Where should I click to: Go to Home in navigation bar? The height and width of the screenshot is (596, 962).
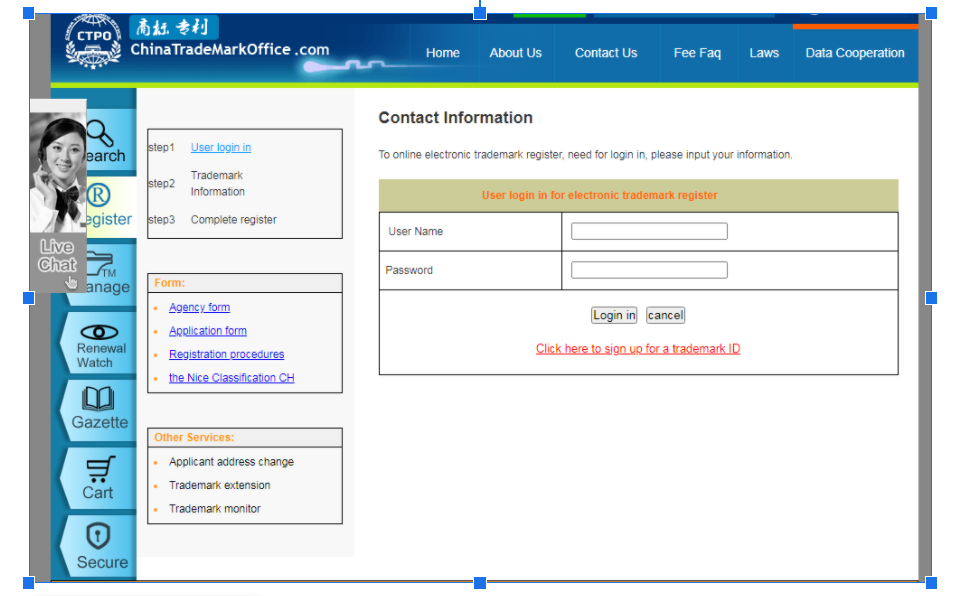[x=443, y=53]
